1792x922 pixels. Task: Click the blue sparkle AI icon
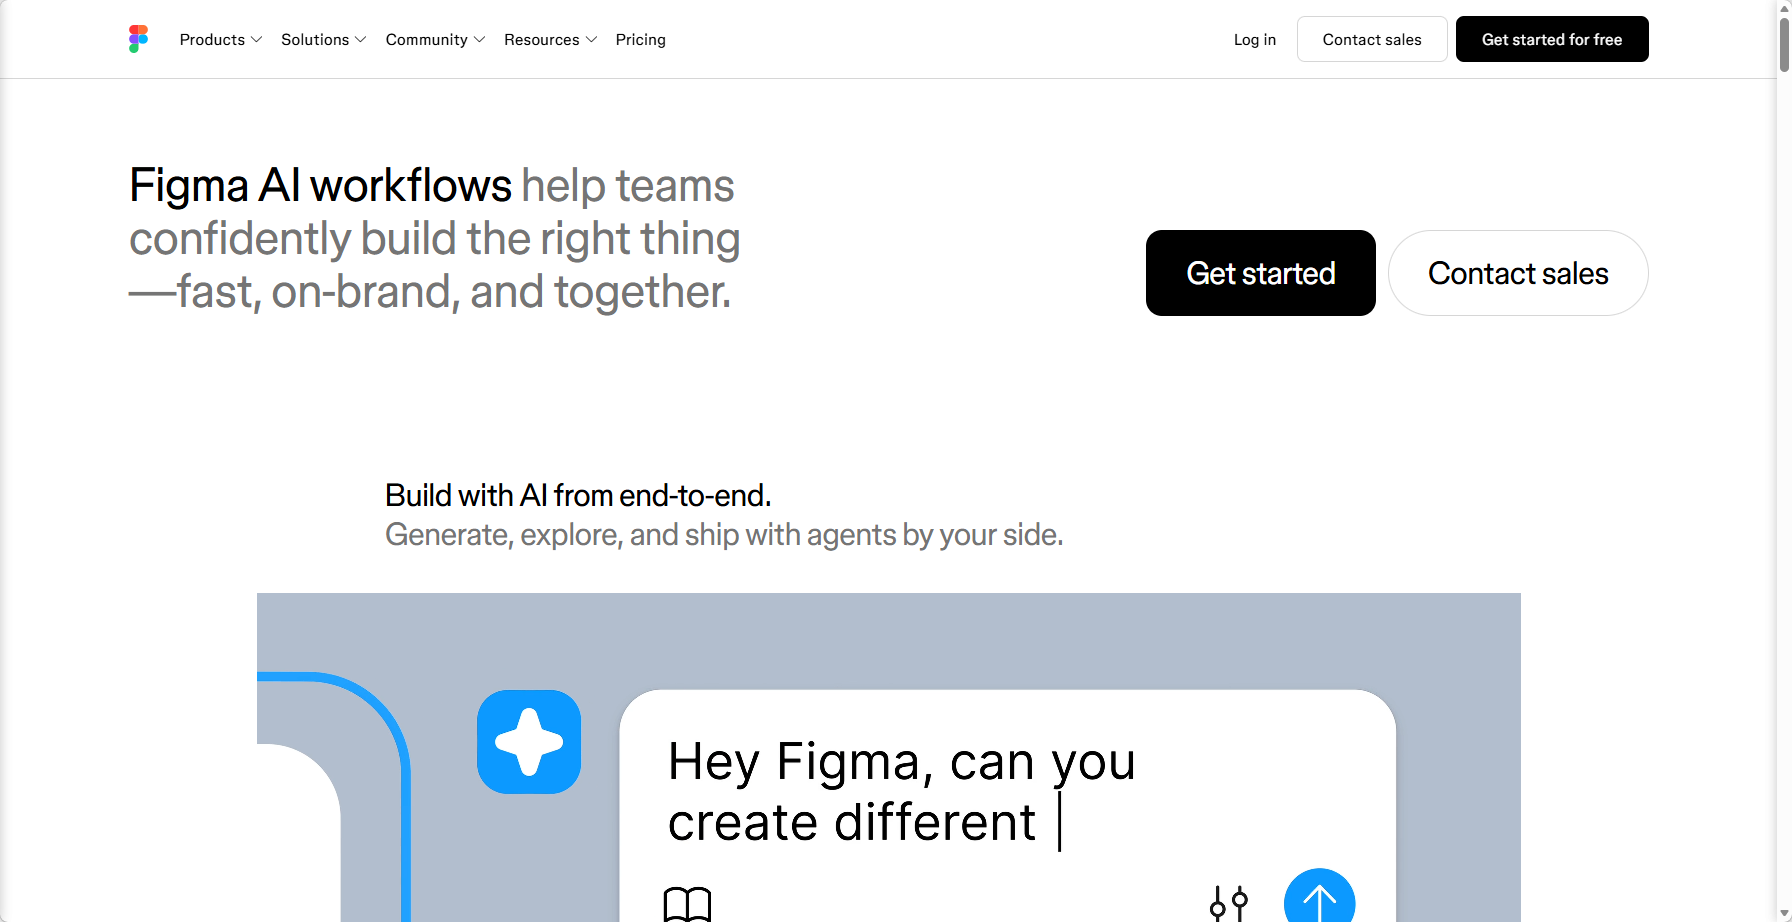click(529, 742)
